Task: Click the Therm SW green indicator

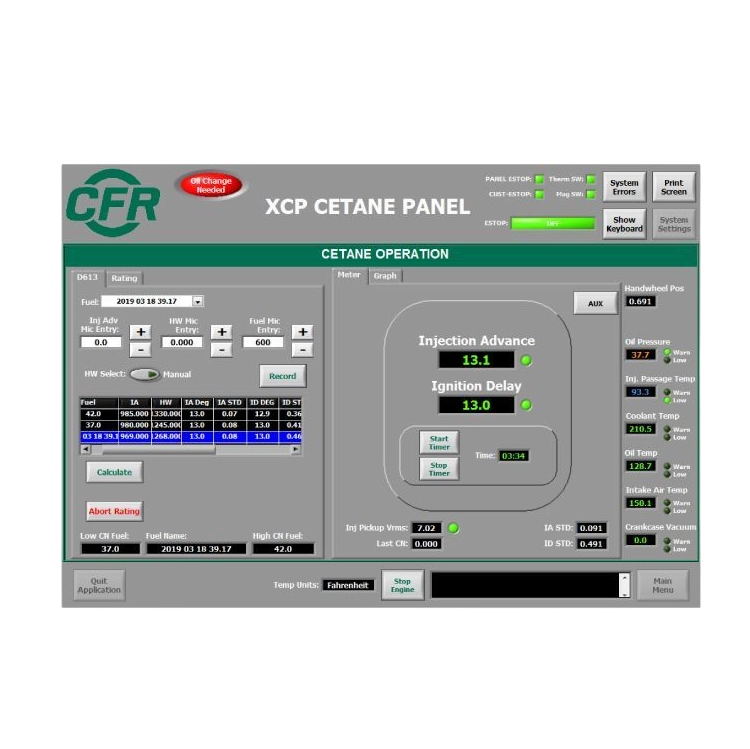Action: [x=591, y=179]
